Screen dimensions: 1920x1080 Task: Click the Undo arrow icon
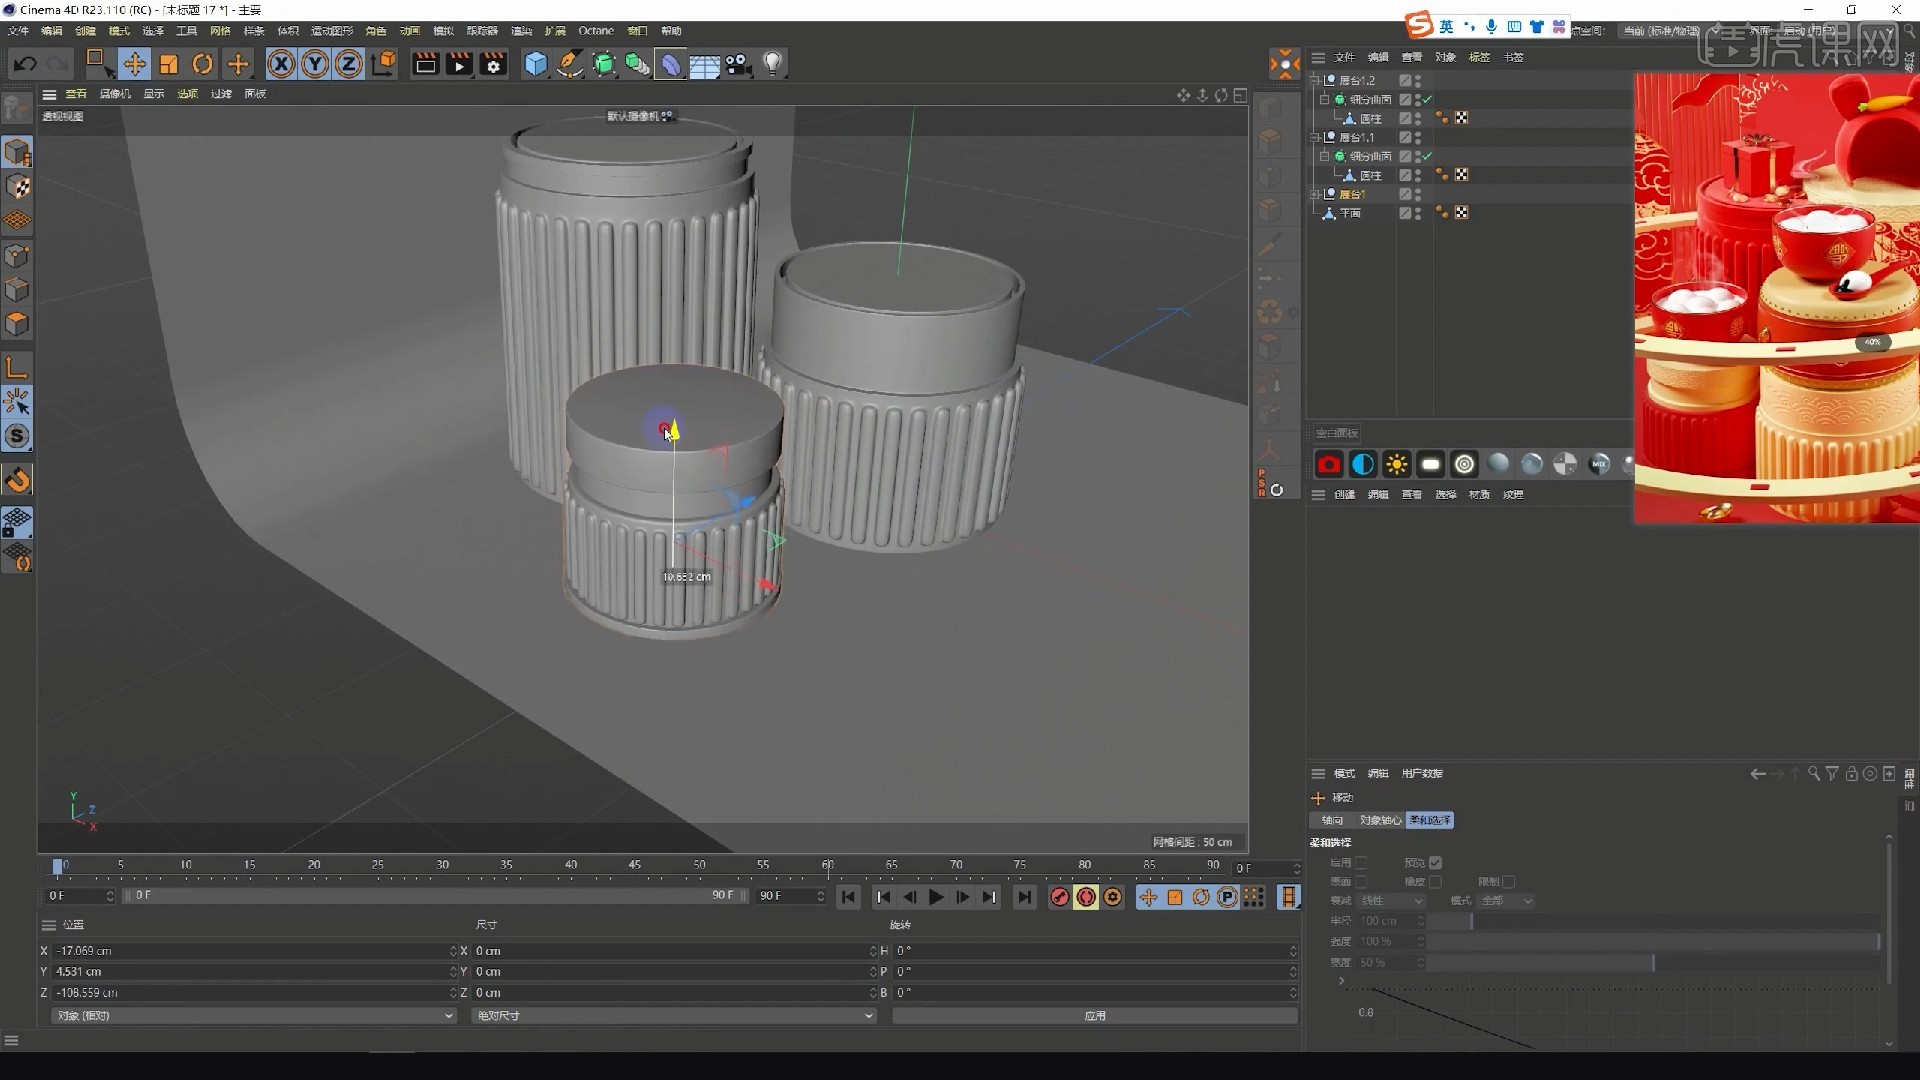click(x=25, y=64)
